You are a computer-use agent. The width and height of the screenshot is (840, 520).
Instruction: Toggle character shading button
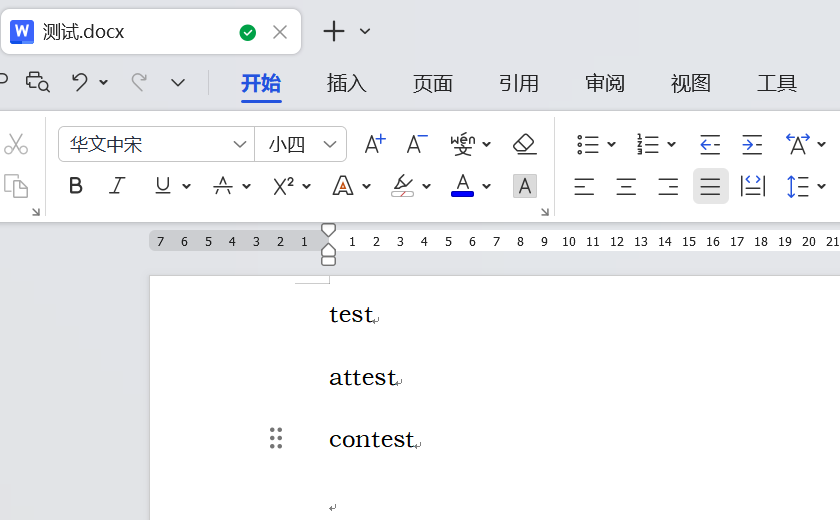525,186
